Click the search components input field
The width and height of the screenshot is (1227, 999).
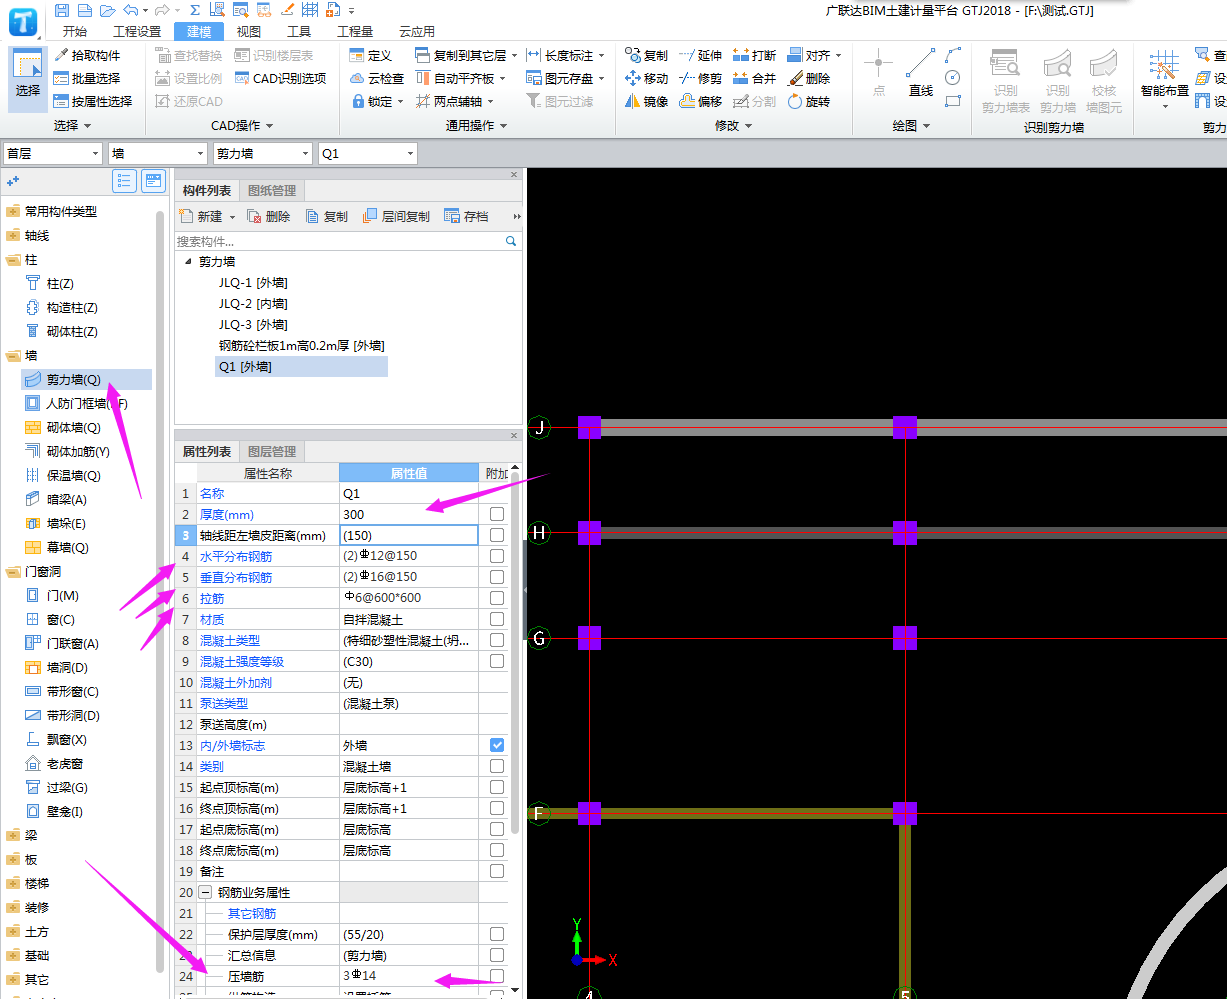[x=340, y=241]
